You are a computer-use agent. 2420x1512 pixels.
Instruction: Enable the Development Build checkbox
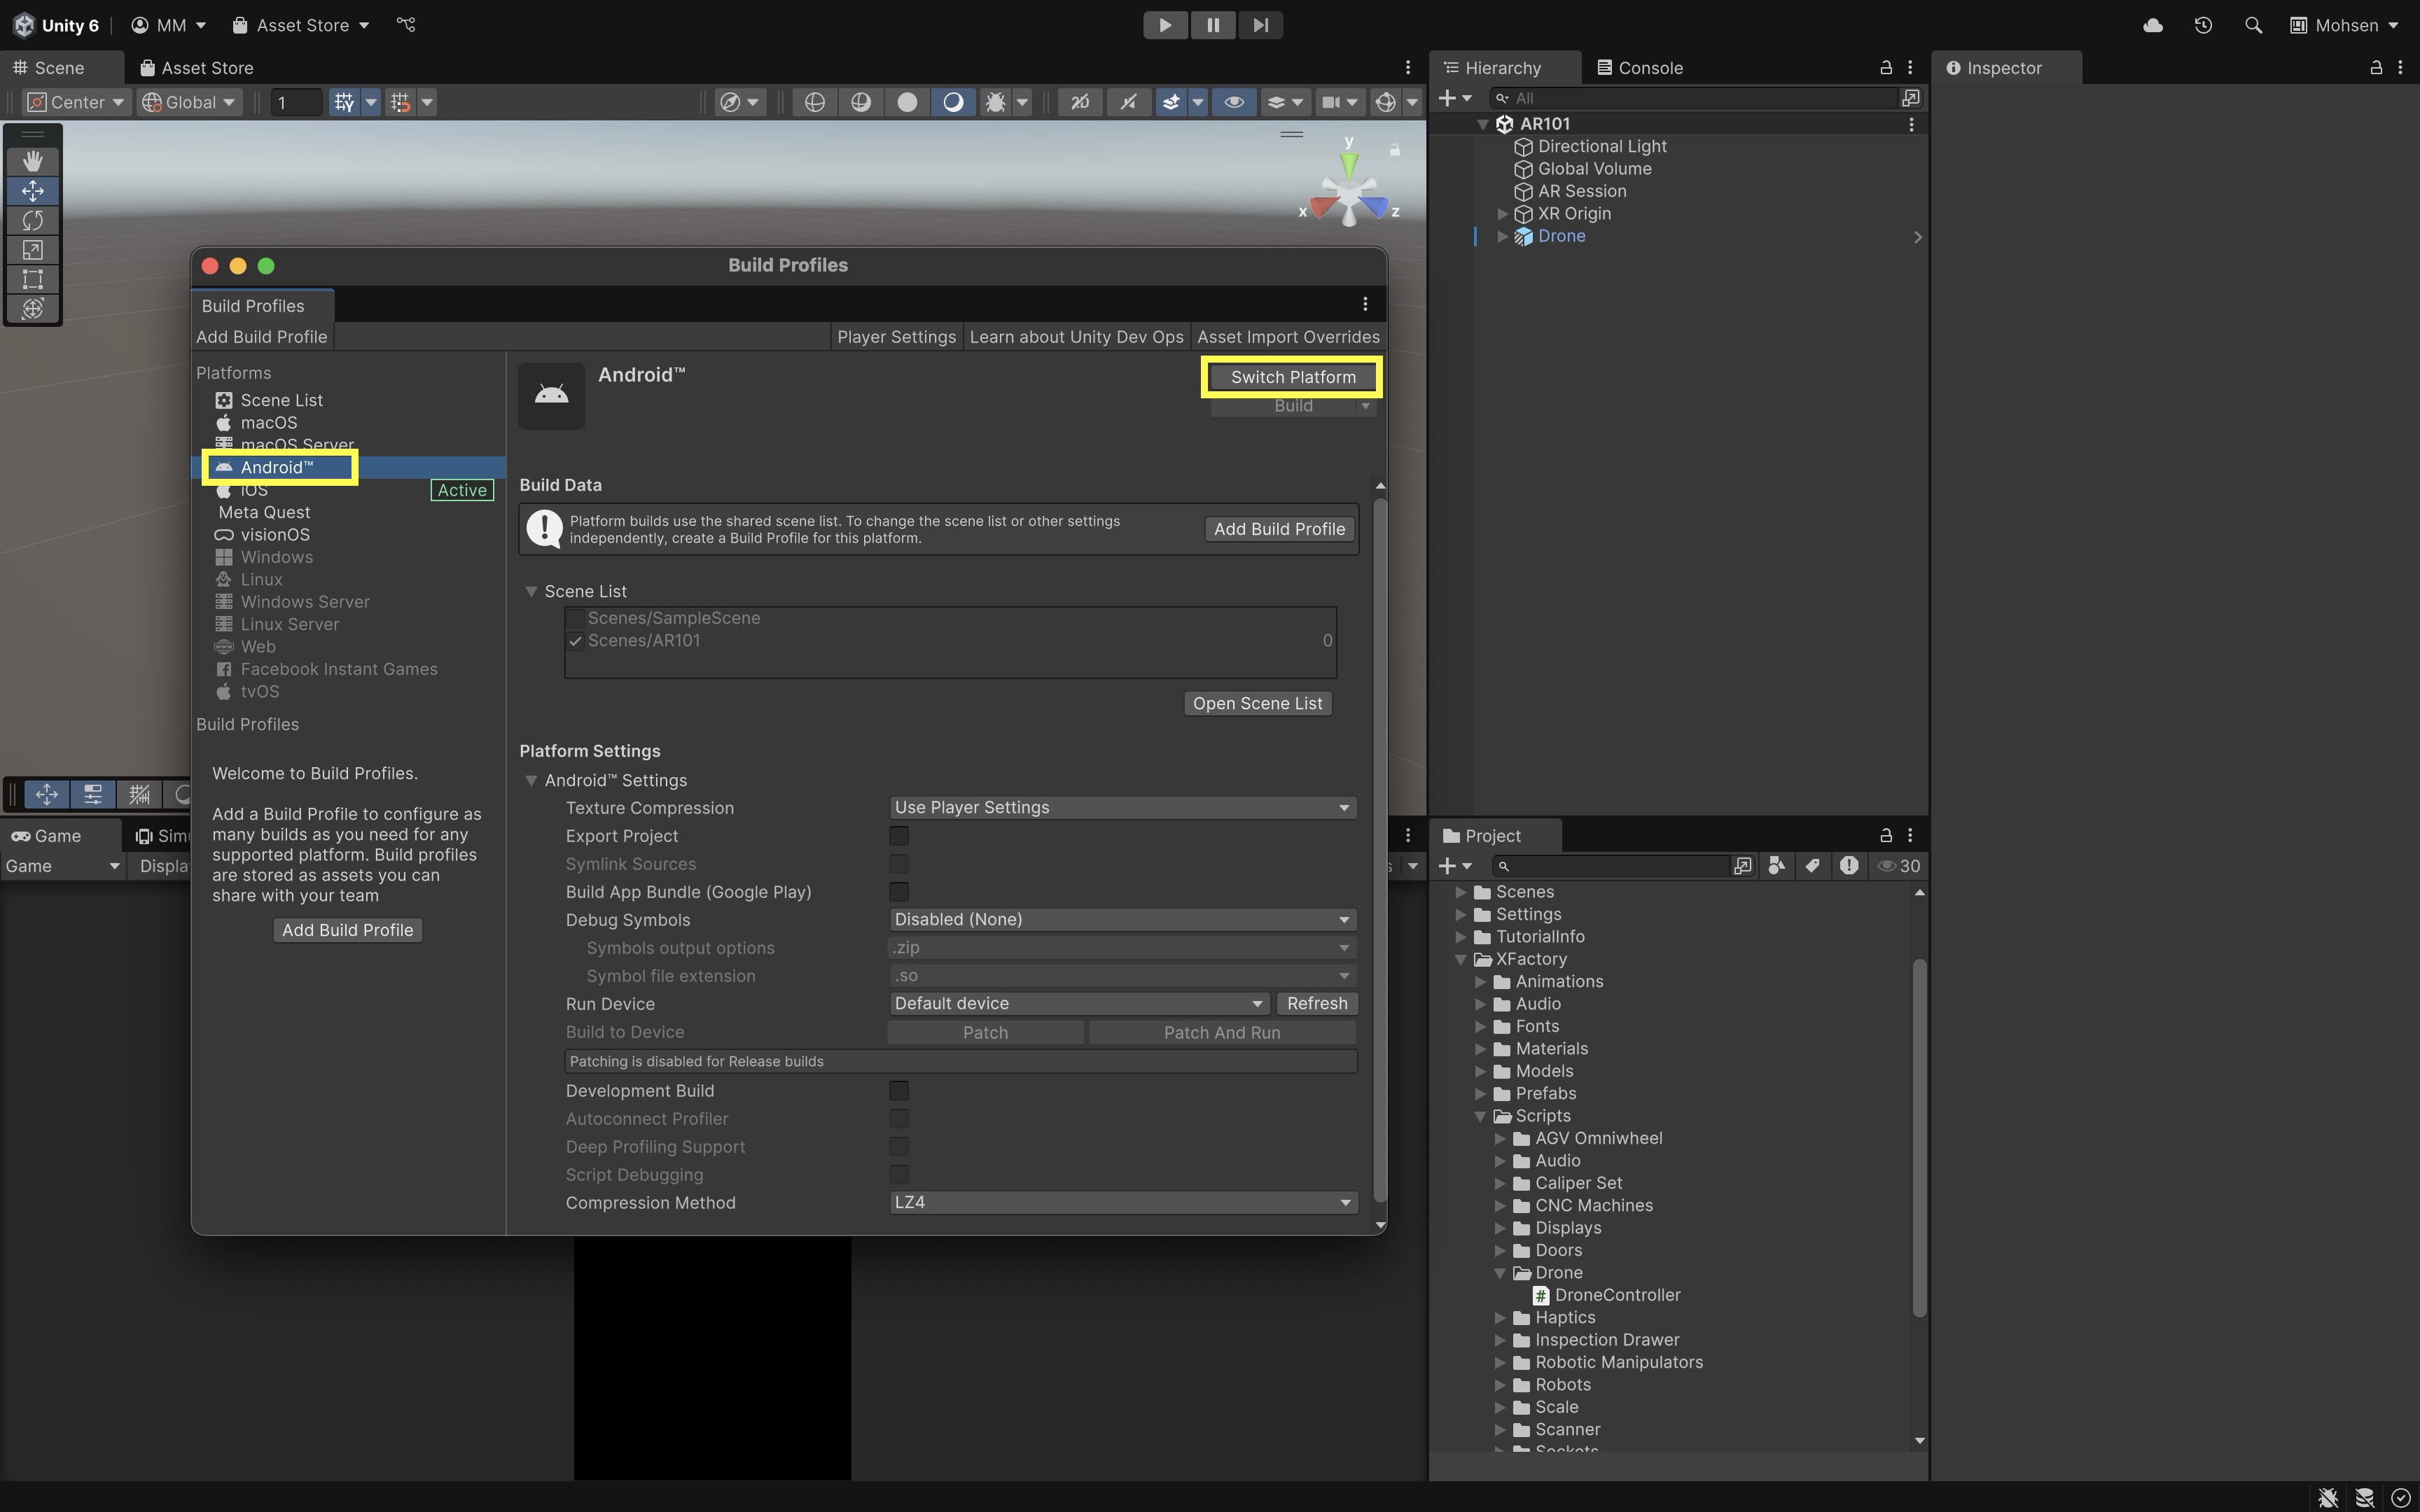point(899,1090)
